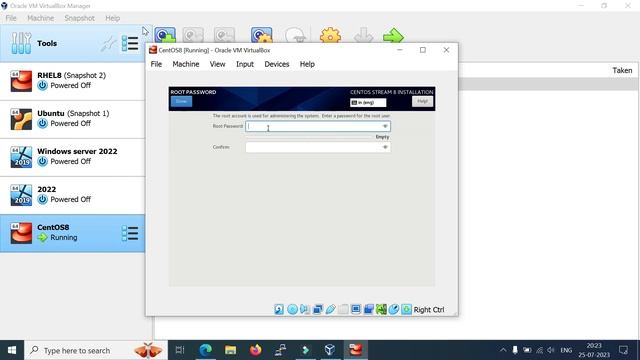640x360 pixels.
Task: Click the shared folders status icon
Action: click(343, 309)
